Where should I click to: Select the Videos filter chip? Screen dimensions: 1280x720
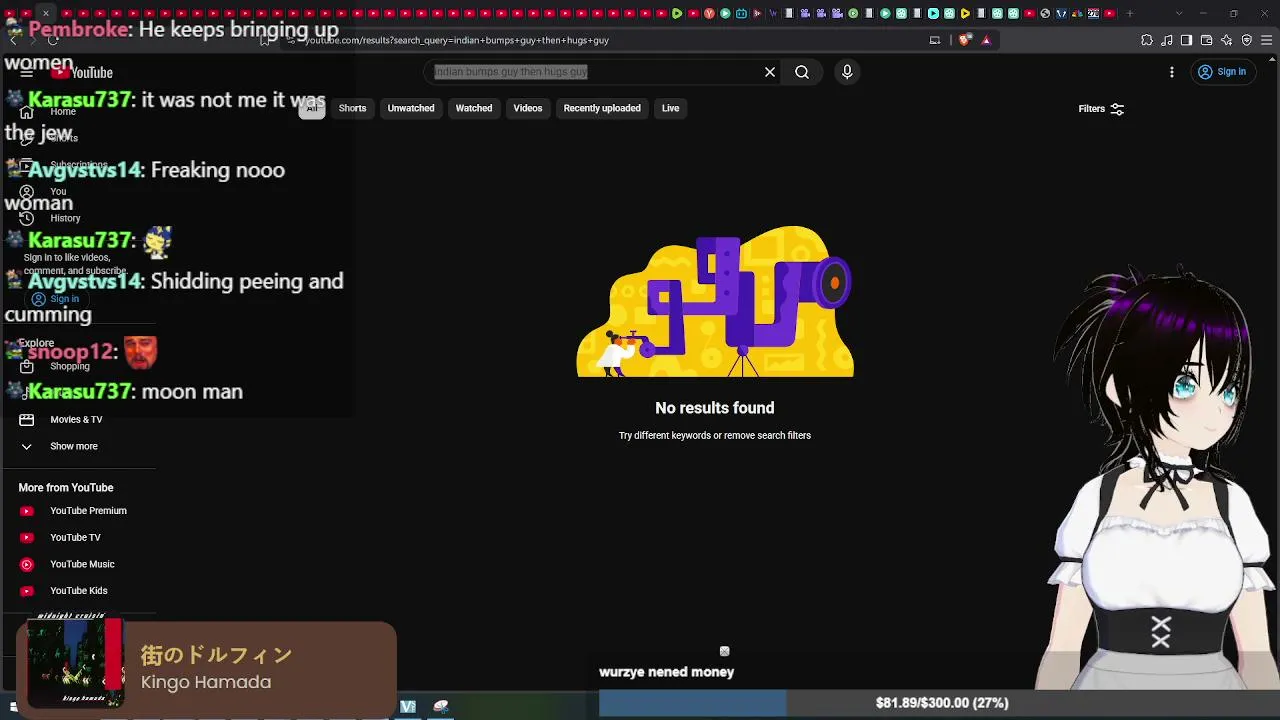528,108
